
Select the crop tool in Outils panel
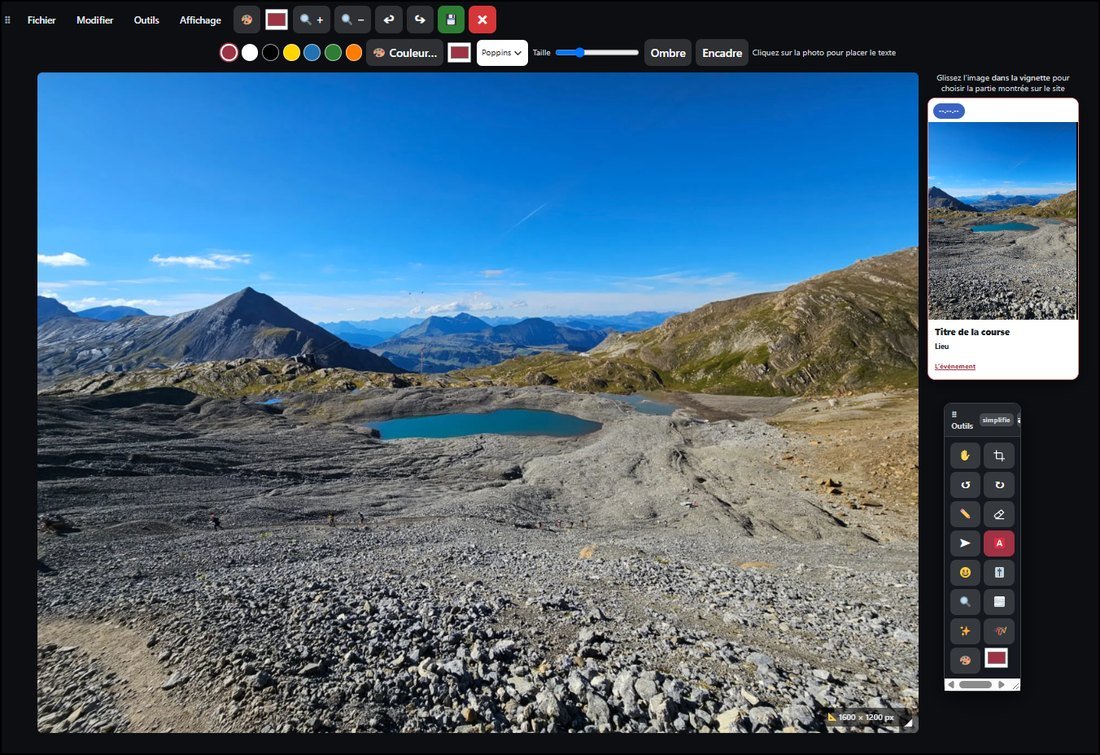[999, 455]
